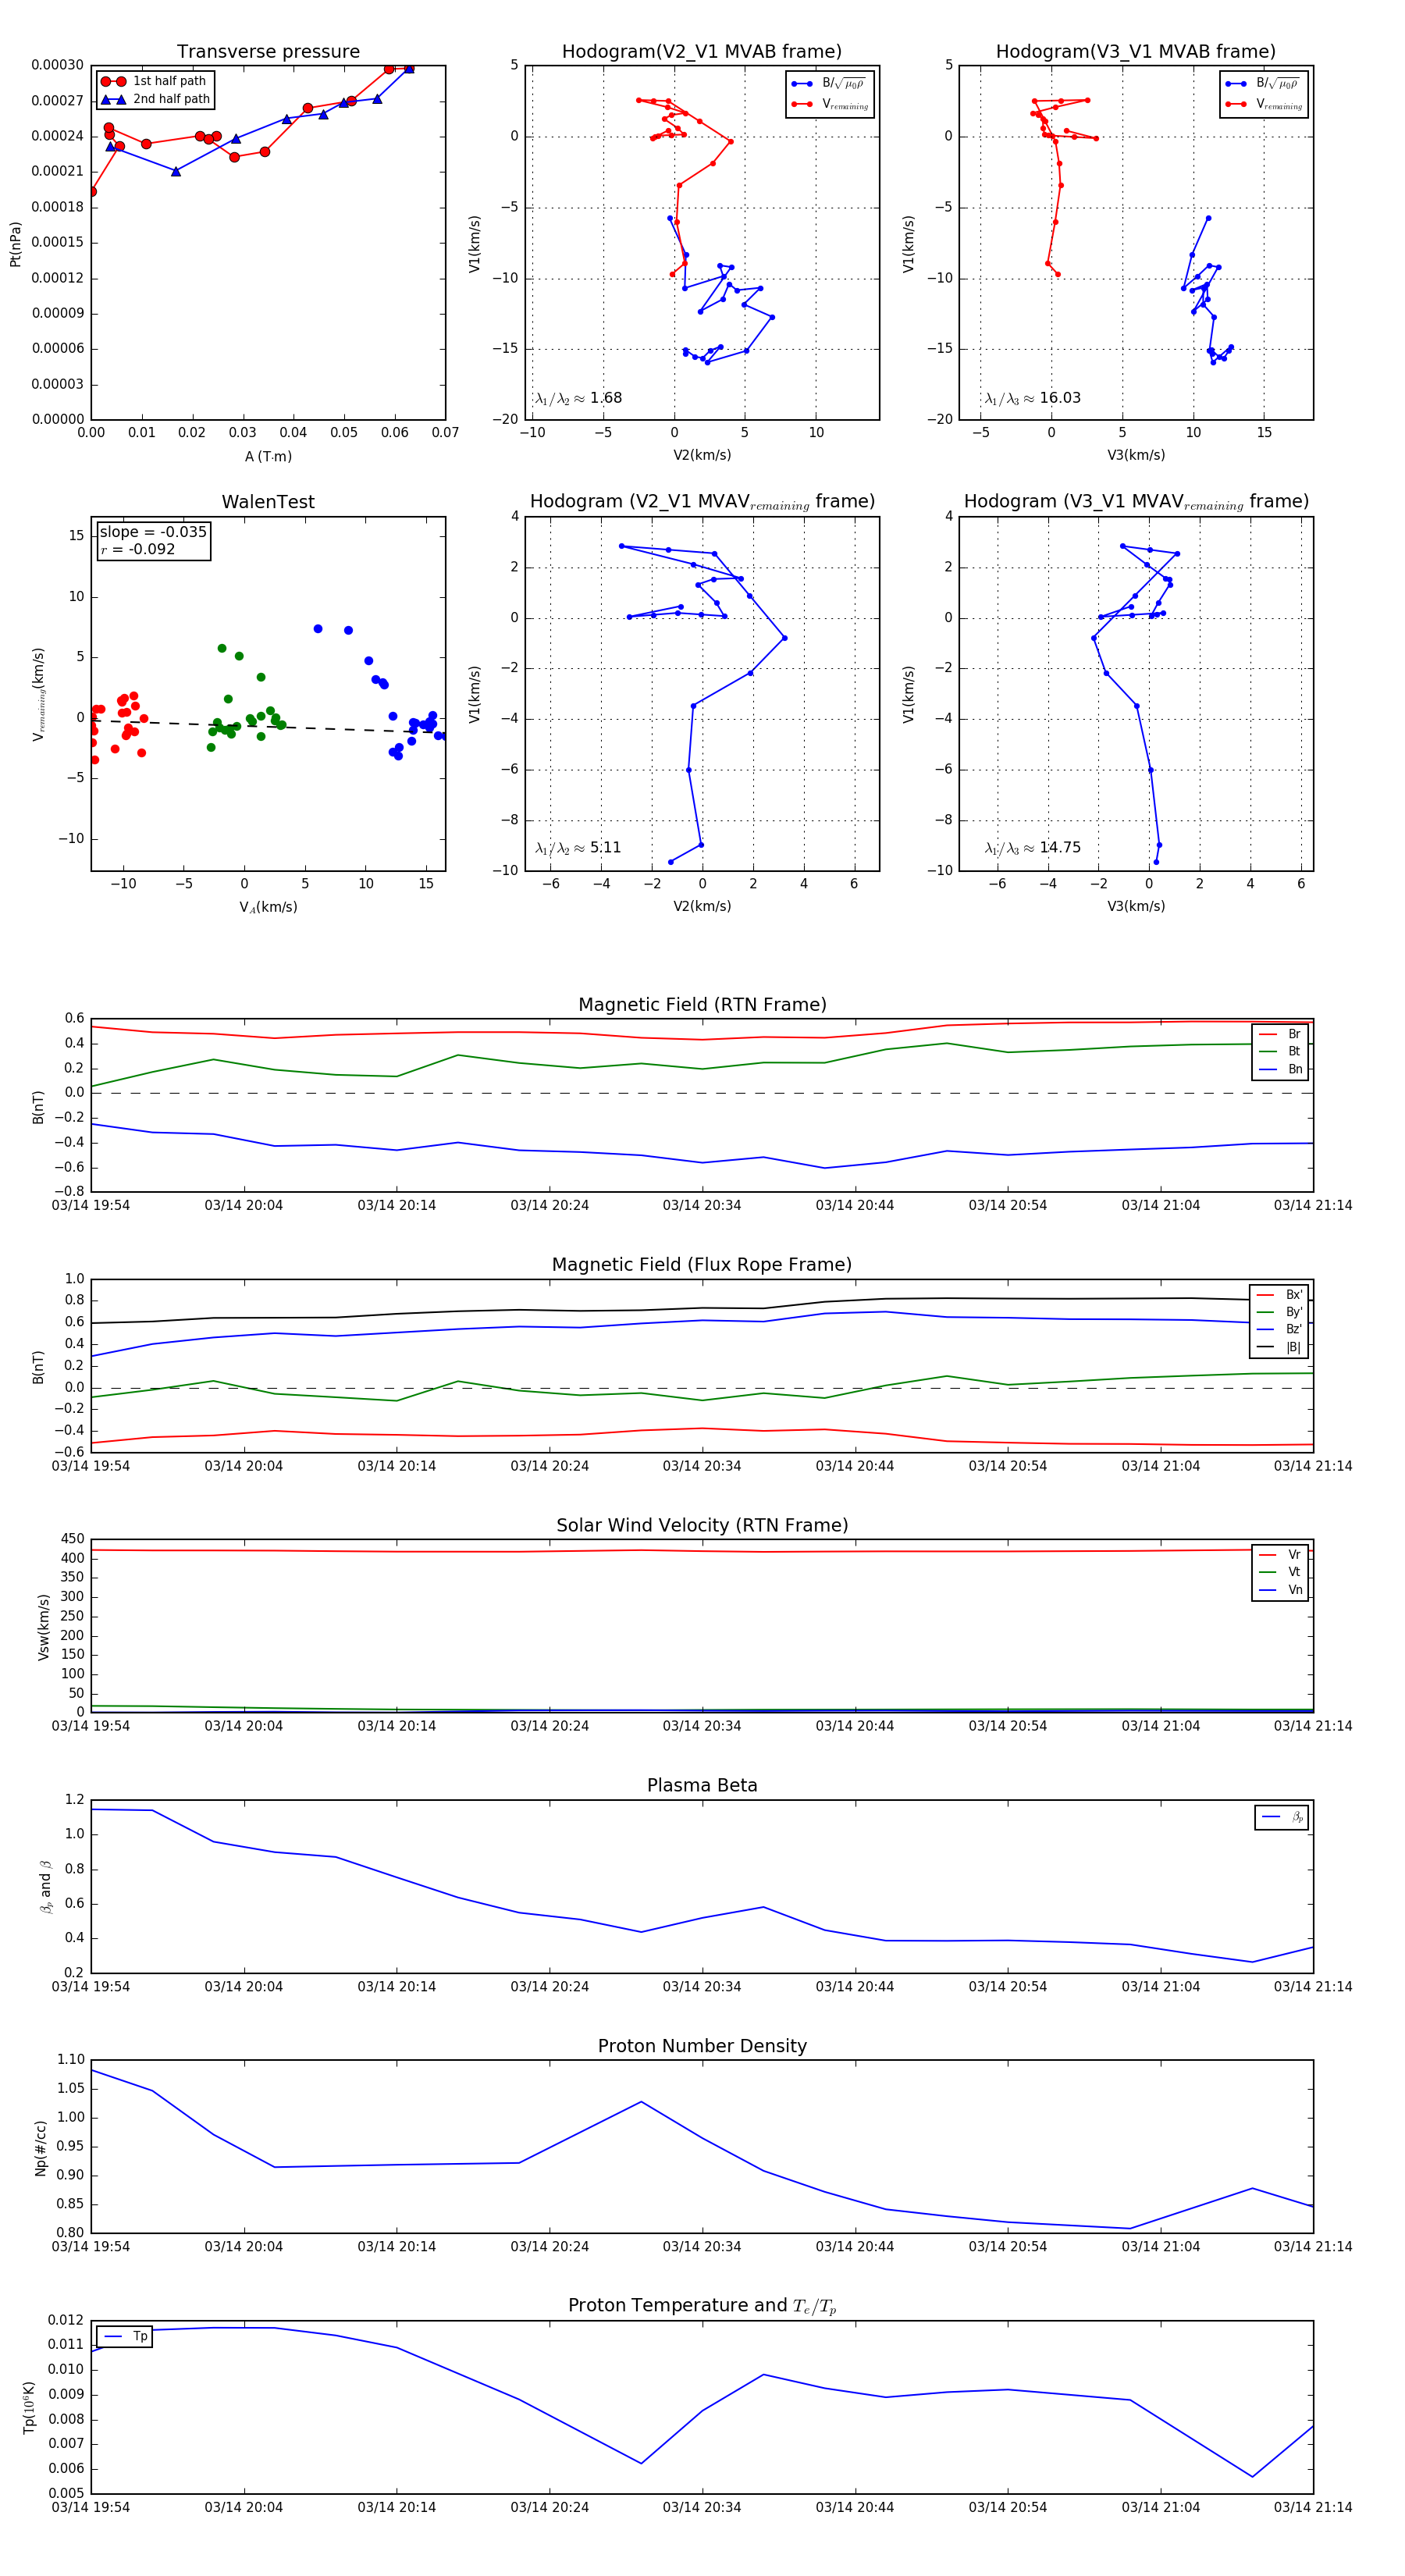Viewport: 1405px width, 2576px height.
Task: Click the Bn legend entry
Action: click(x=1281, y=1069)
